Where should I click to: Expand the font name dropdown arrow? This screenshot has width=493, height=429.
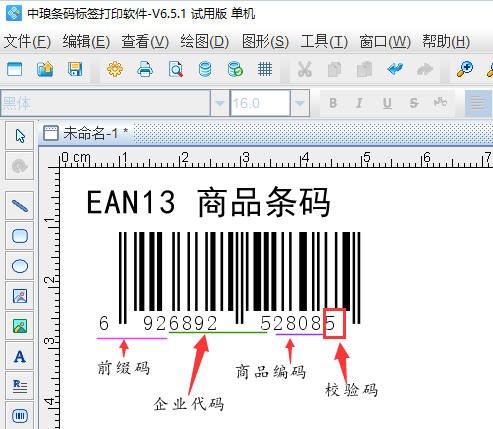point(220,103)
